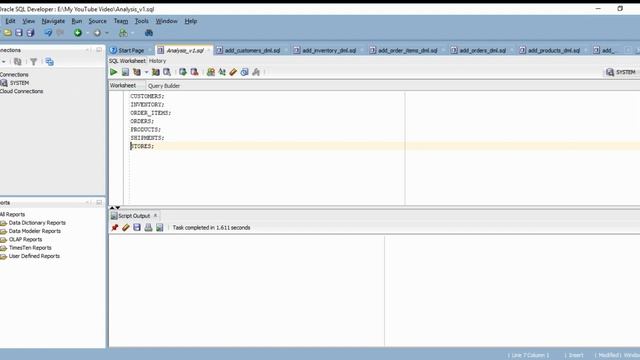The width and height of the screenshot is (640, 360).
Task: Switch to the add_inventory_dml.sql tab
Action: [328, 50]
